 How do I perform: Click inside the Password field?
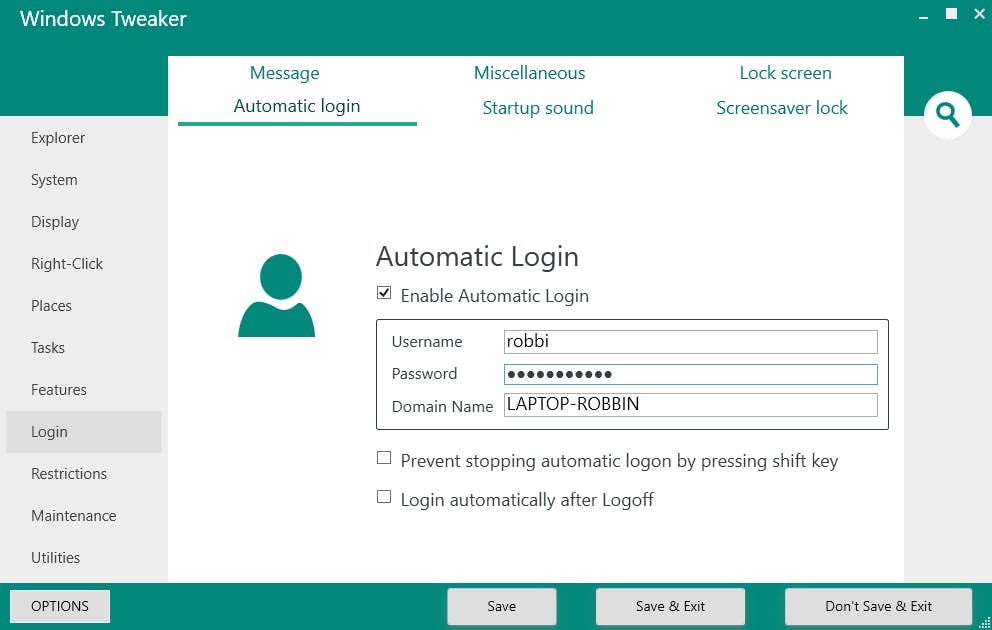tap(691, 374)
